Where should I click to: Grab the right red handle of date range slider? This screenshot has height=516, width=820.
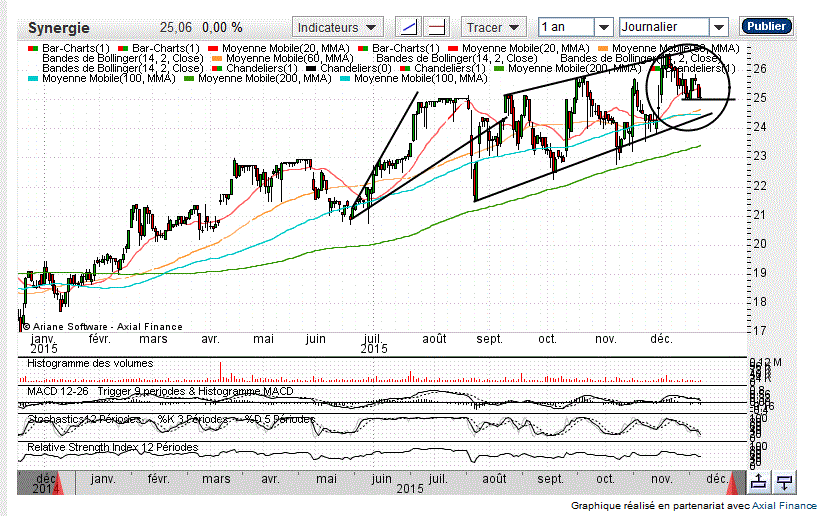click(732, 483)
